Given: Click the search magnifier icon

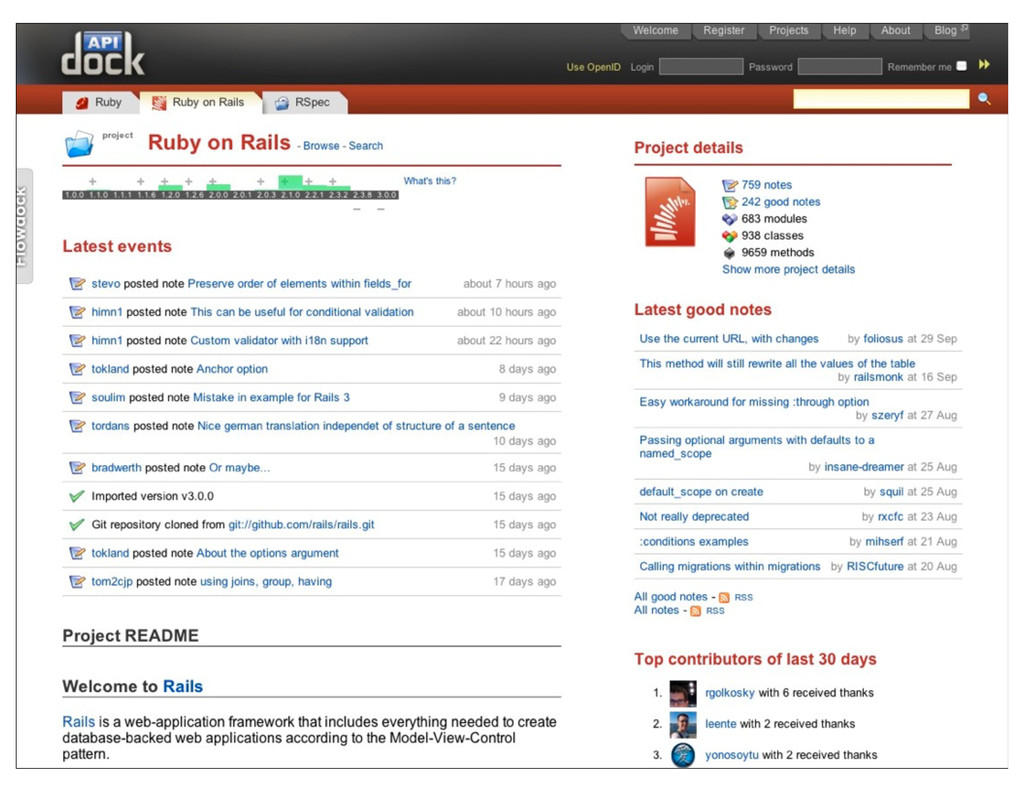Looking at the screenshot, I should [984, 99].
